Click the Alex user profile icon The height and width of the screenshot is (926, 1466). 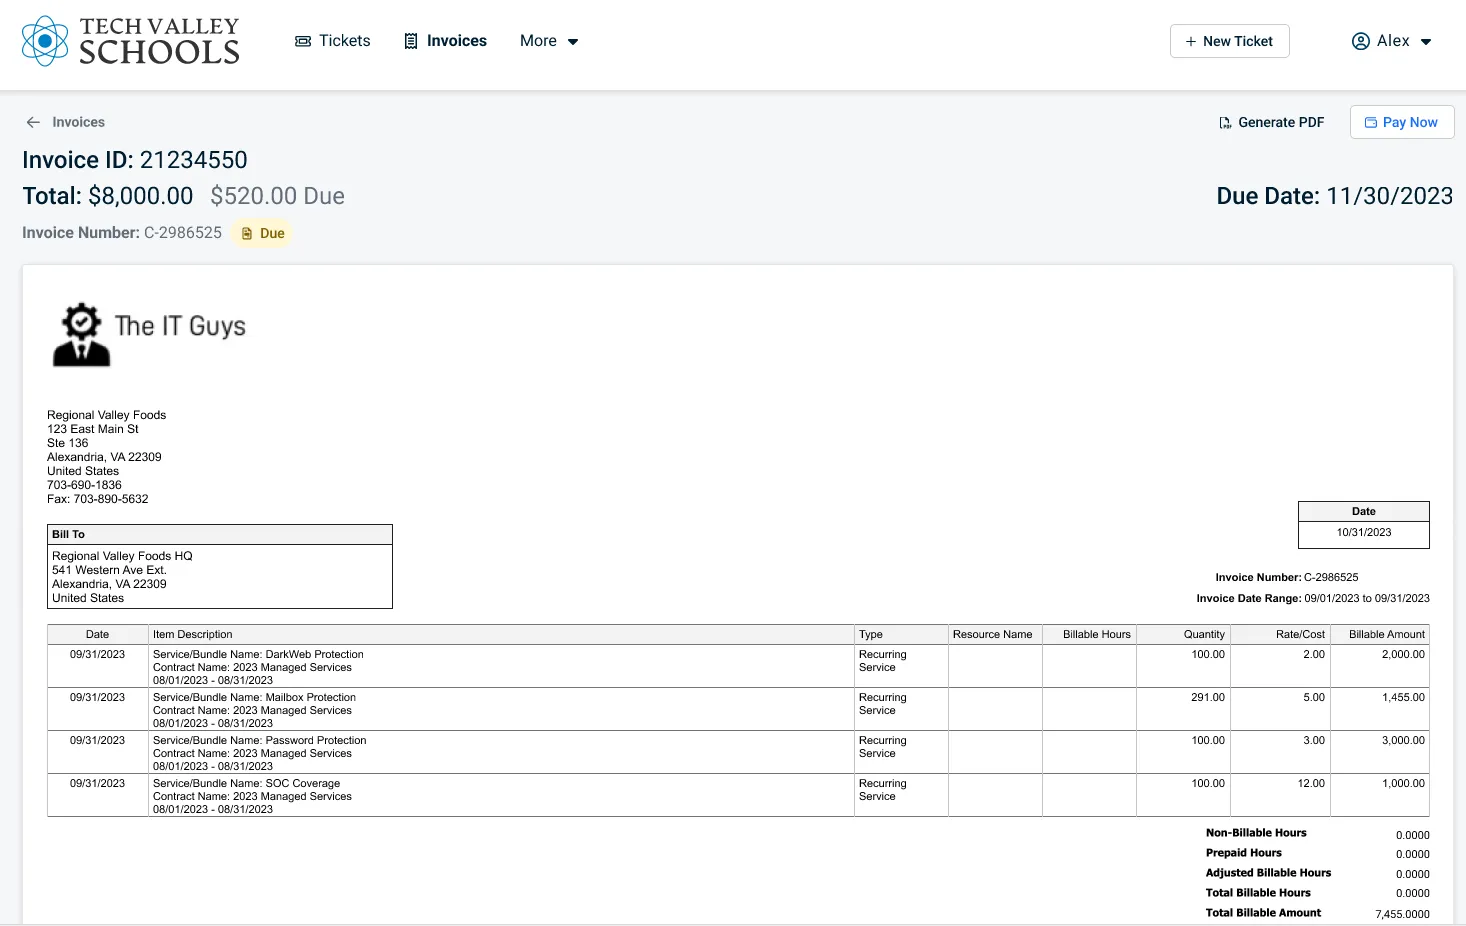(x=1360, y=41)
